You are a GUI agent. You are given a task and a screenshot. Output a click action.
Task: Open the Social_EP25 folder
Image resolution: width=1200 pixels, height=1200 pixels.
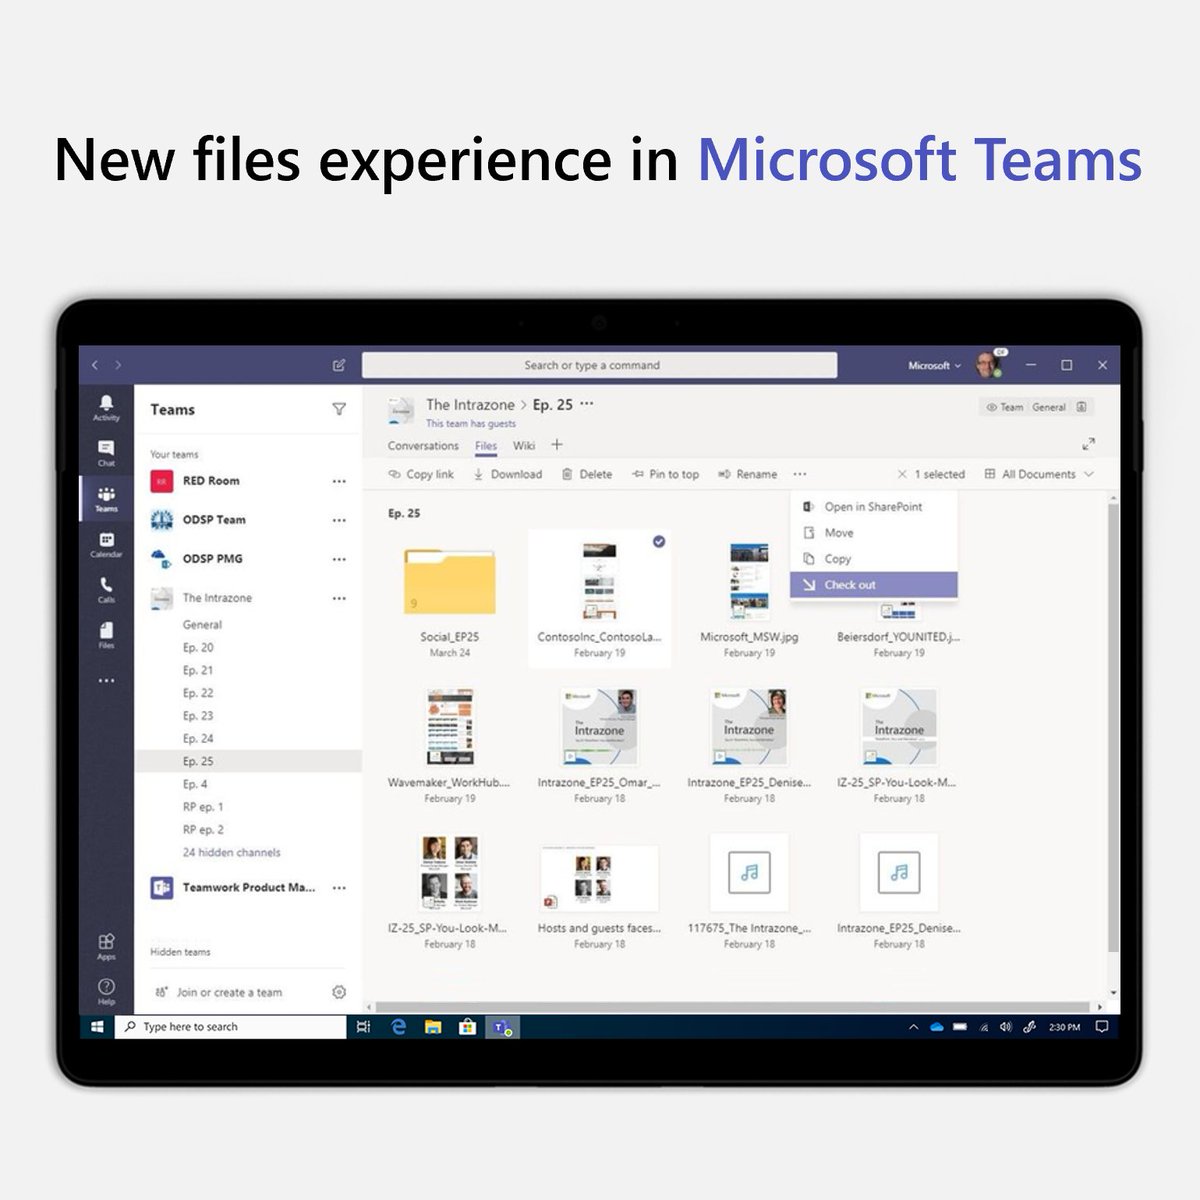pos(450,582)
